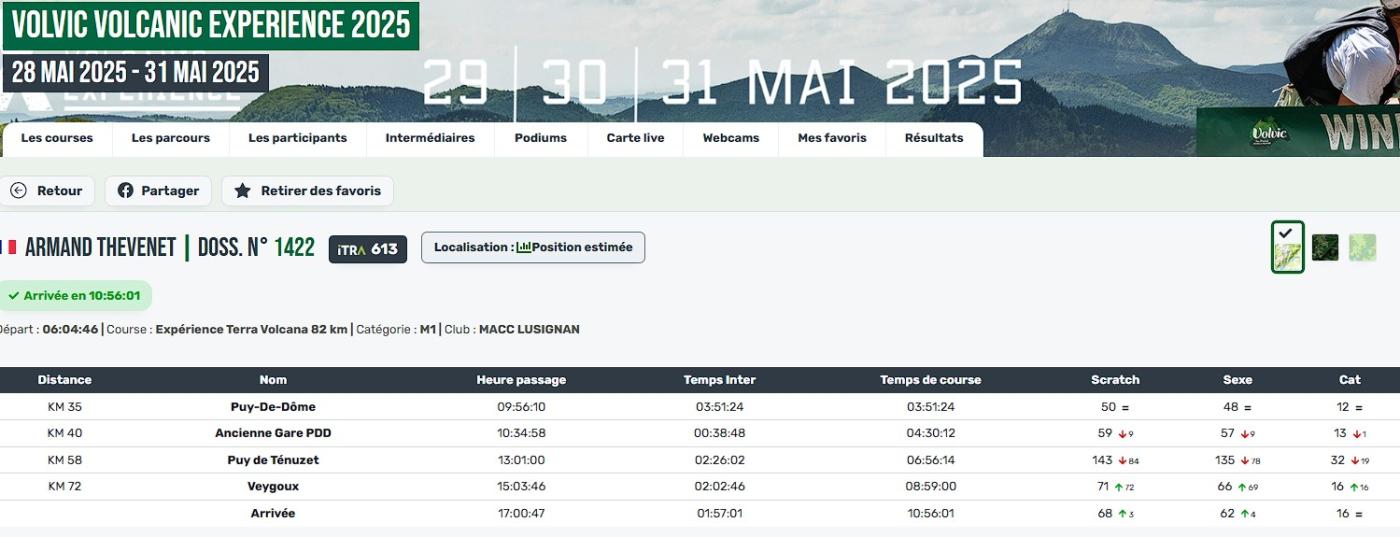1400x537 pixels.
Task: Click the Localisation Position estimée button
Action: pyautogui.click(x=533, y=248)
